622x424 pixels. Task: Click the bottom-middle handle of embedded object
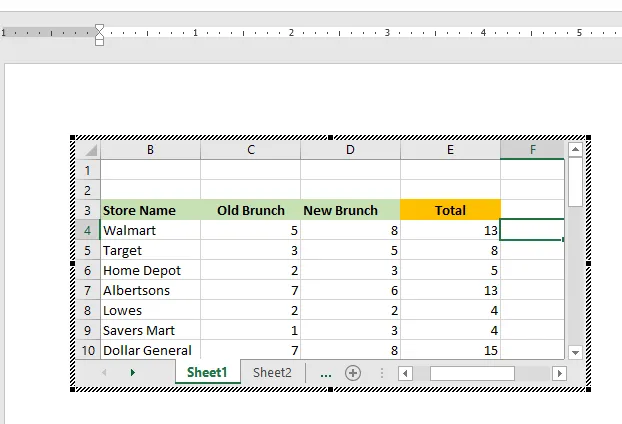pos(330,389)
